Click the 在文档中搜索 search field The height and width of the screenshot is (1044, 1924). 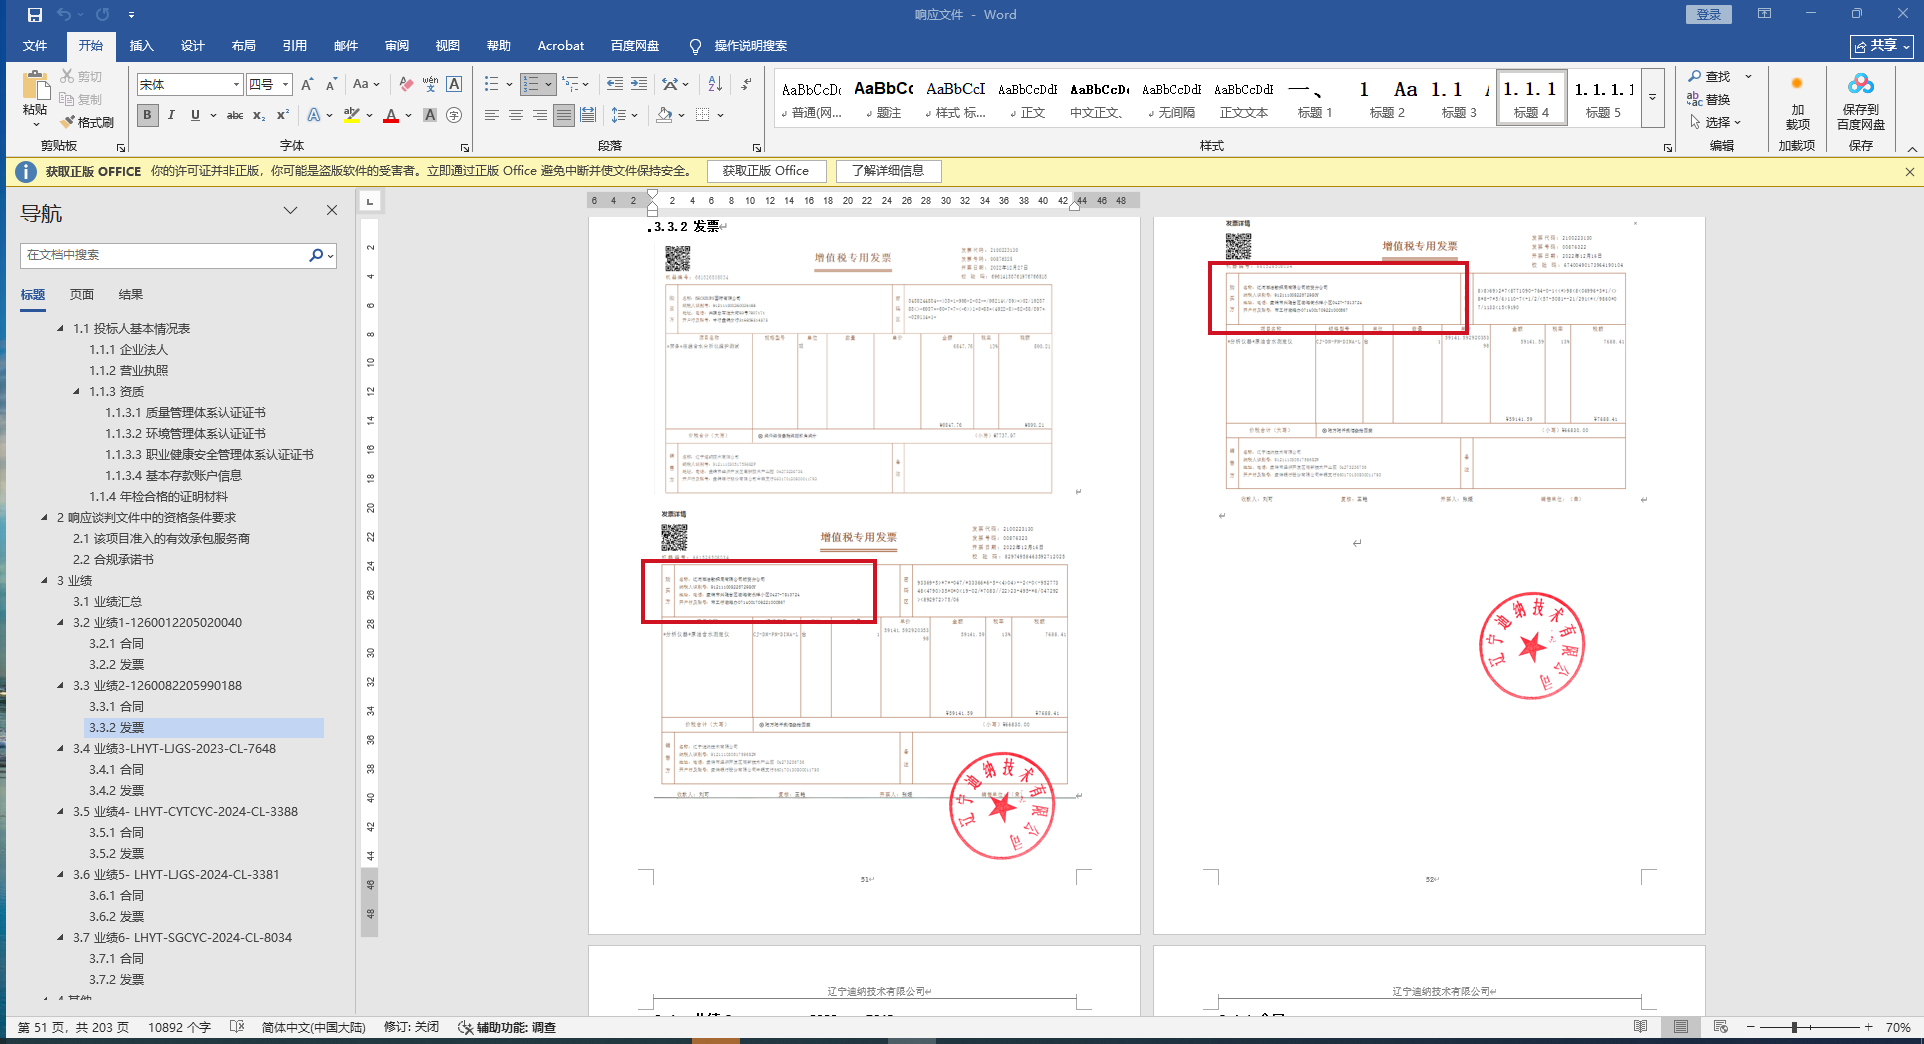tap(165, 255)
